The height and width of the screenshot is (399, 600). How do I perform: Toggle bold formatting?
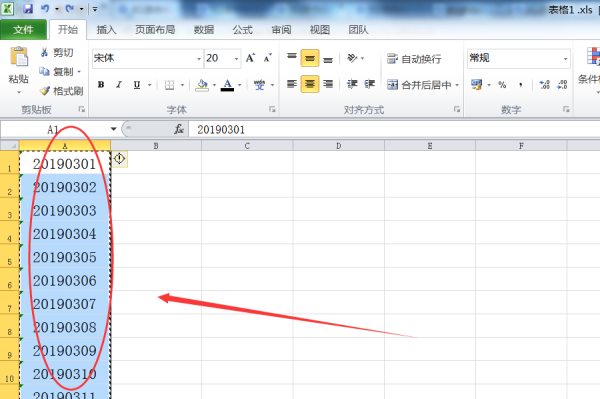point(101,85)
